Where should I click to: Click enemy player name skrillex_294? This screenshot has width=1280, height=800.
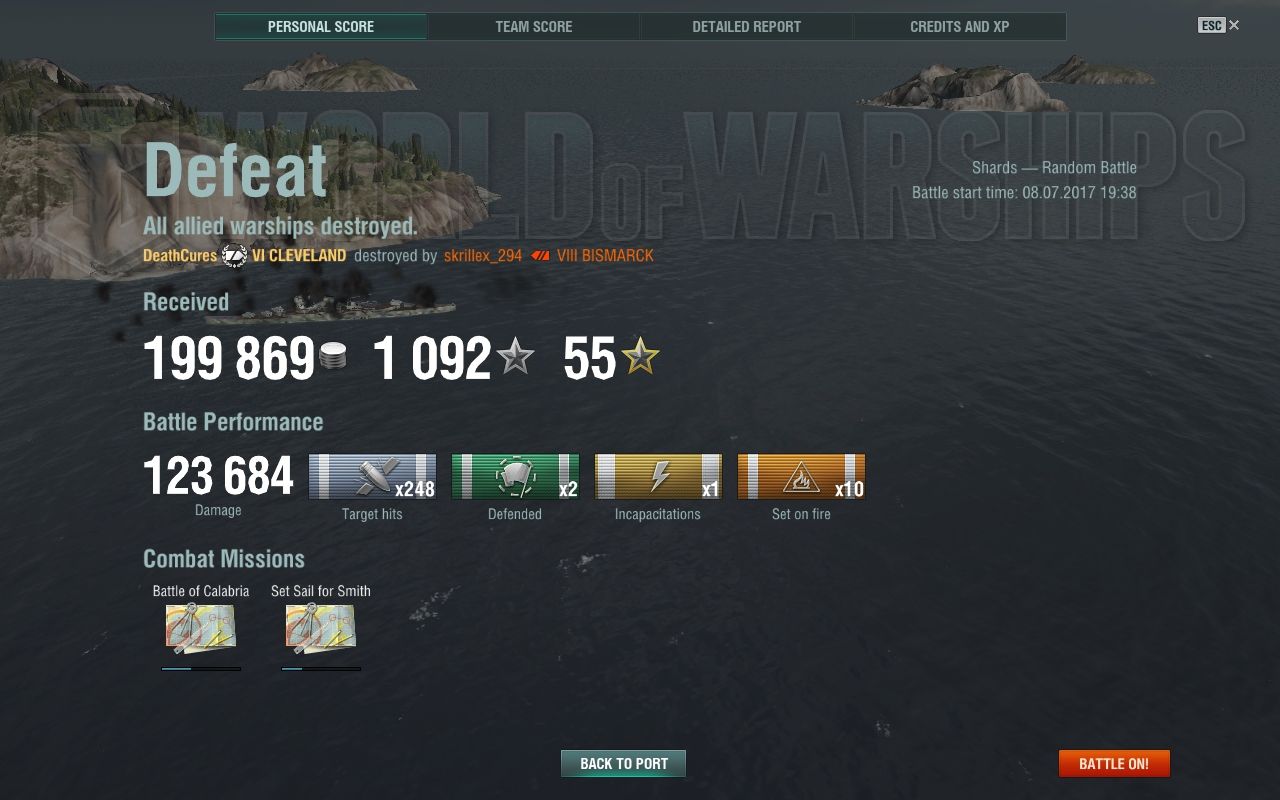pos(483,256)
